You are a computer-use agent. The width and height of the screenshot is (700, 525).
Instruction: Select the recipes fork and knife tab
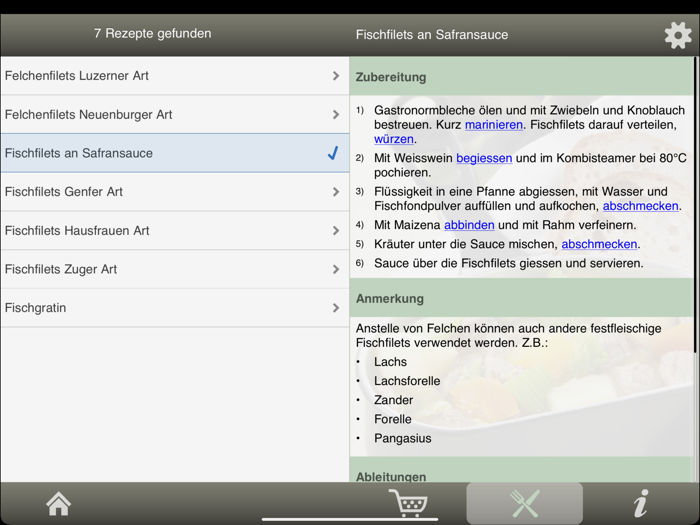(x=525, y=504)
